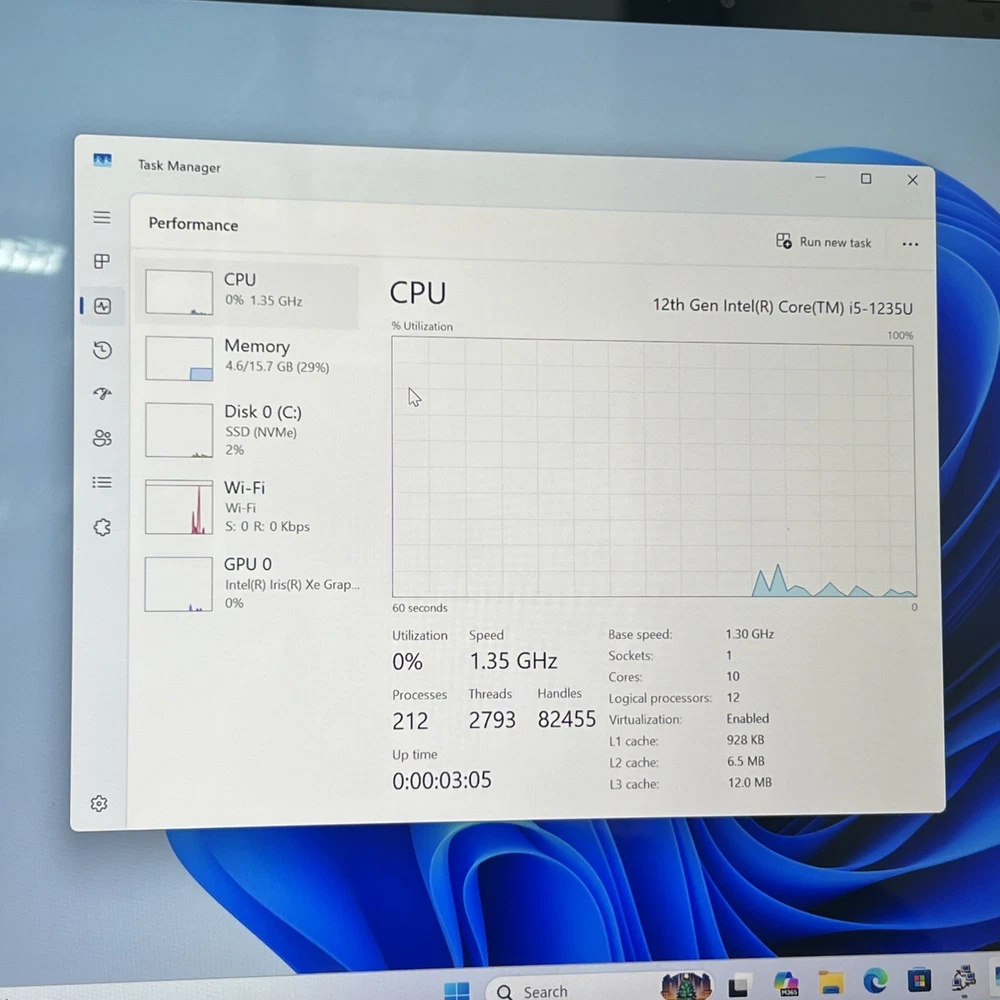Viewport: 1000px width, 1000px height.
Task: Open the hamburger navigation menu
Action: pyautogui.click(x=102, y=217)
